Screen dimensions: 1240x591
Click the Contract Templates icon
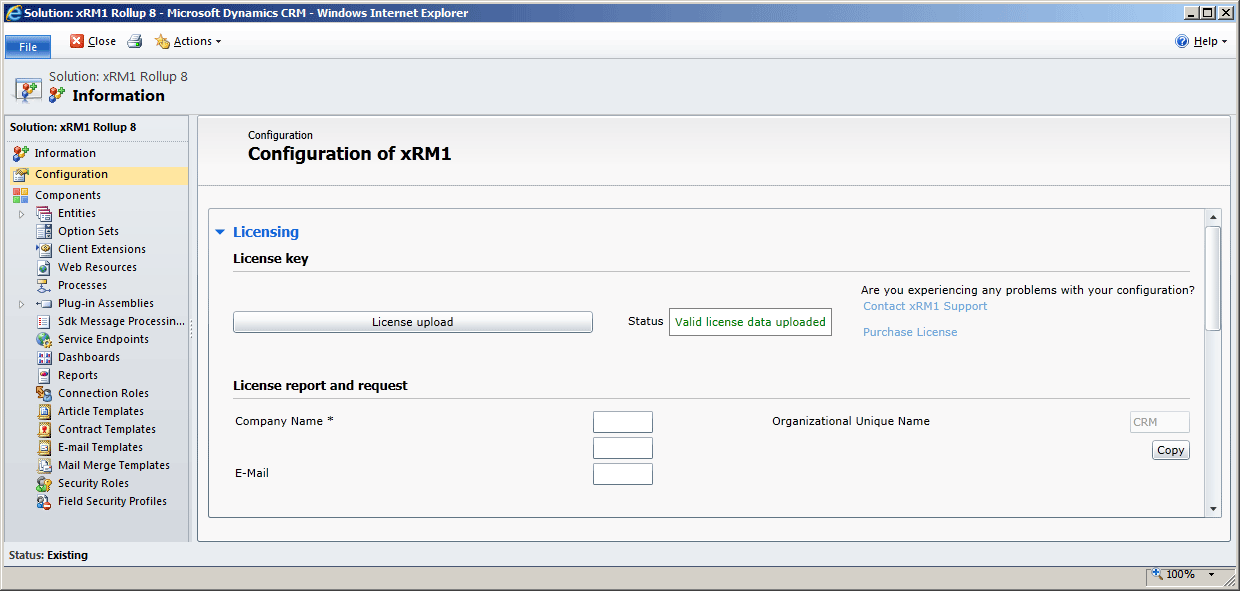[x=44, y=429]
